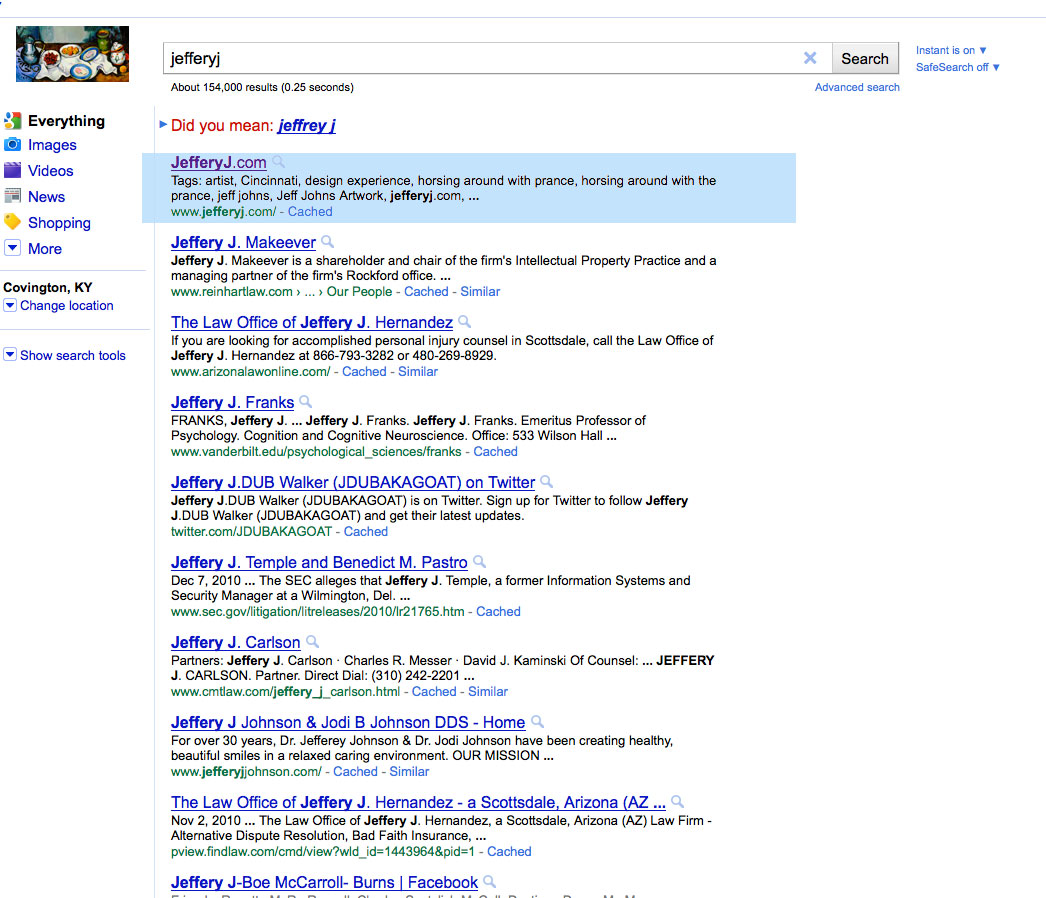
Task: Click magnifier icon beside Jeffery J. Franks
Action: (x=306, y=402)
